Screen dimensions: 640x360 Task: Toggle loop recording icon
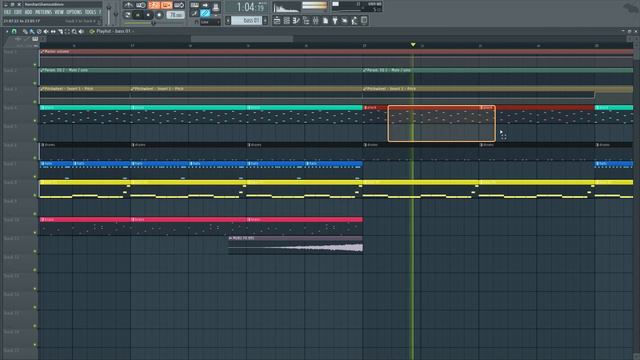179,5
